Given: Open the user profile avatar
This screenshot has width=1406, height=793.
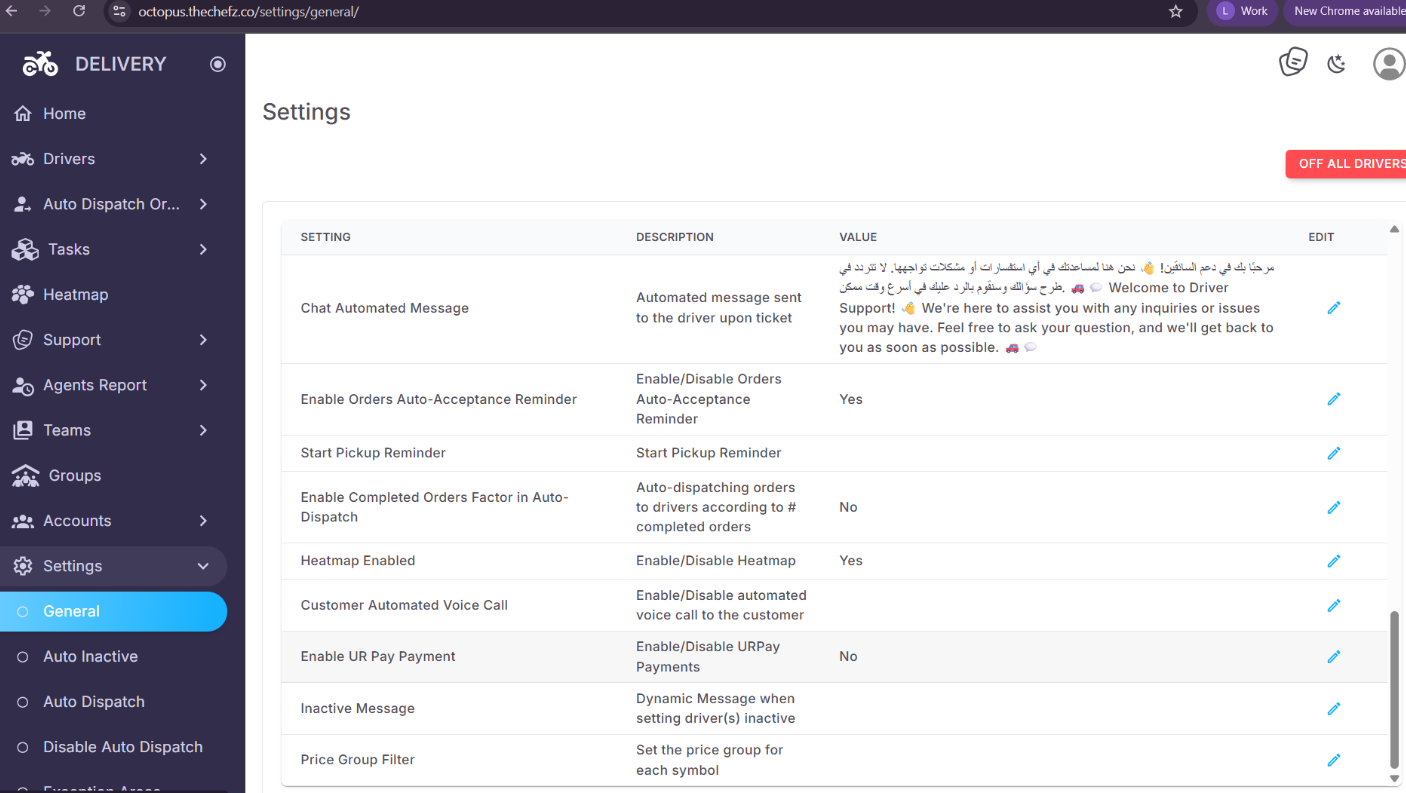Looking at the screenshot, I should [x=1389, y=64].
